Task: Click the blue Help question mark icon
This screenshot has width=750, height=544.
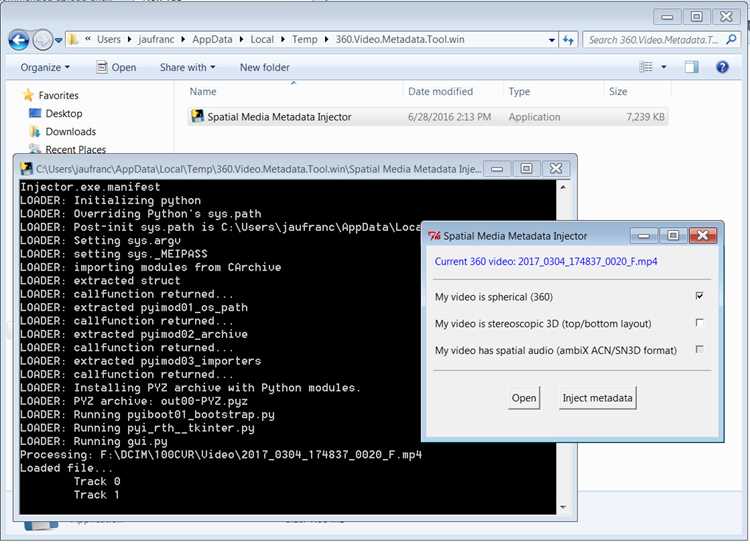Action: (722, 67)
